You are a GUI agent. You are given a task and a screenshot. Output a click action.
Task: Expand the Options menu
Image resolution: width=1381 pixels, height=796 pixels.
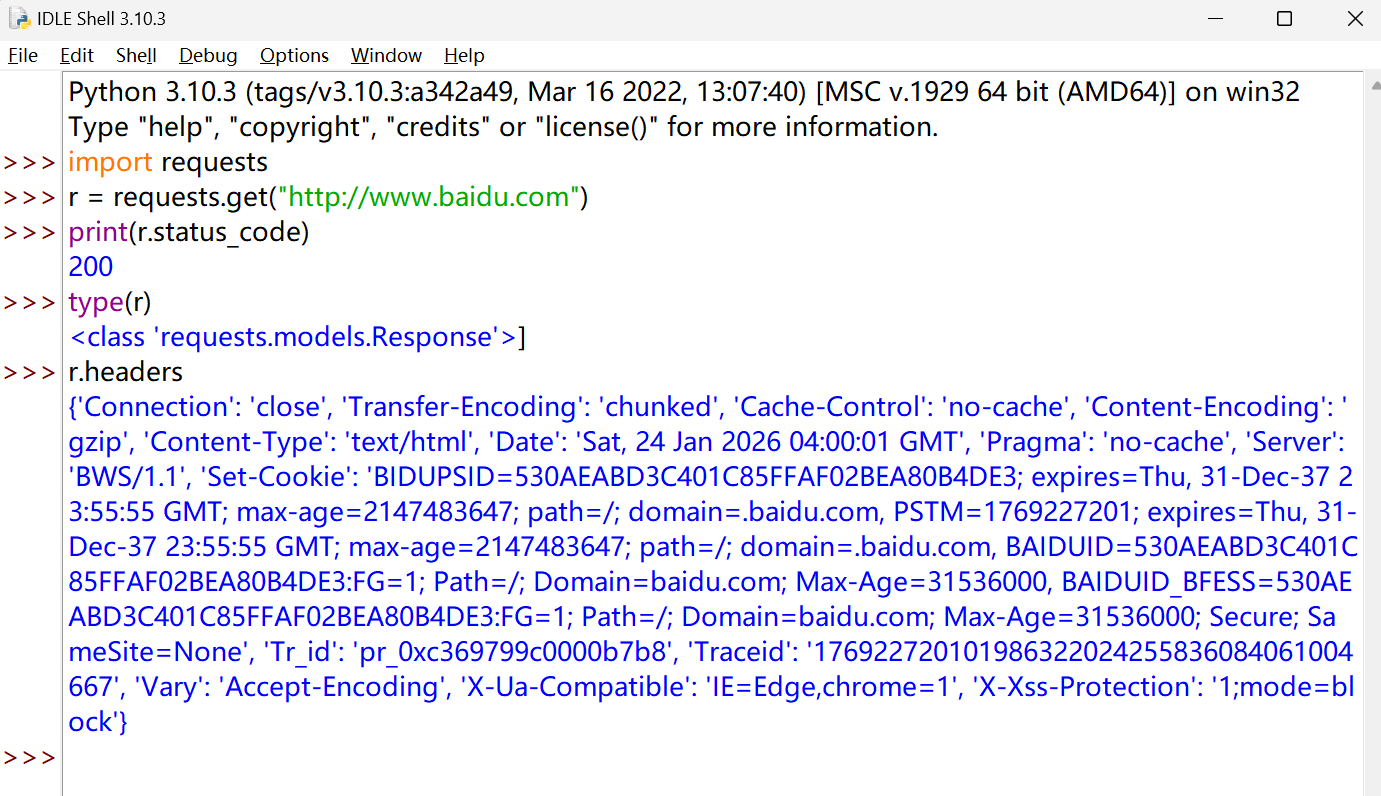click(294, 56)
